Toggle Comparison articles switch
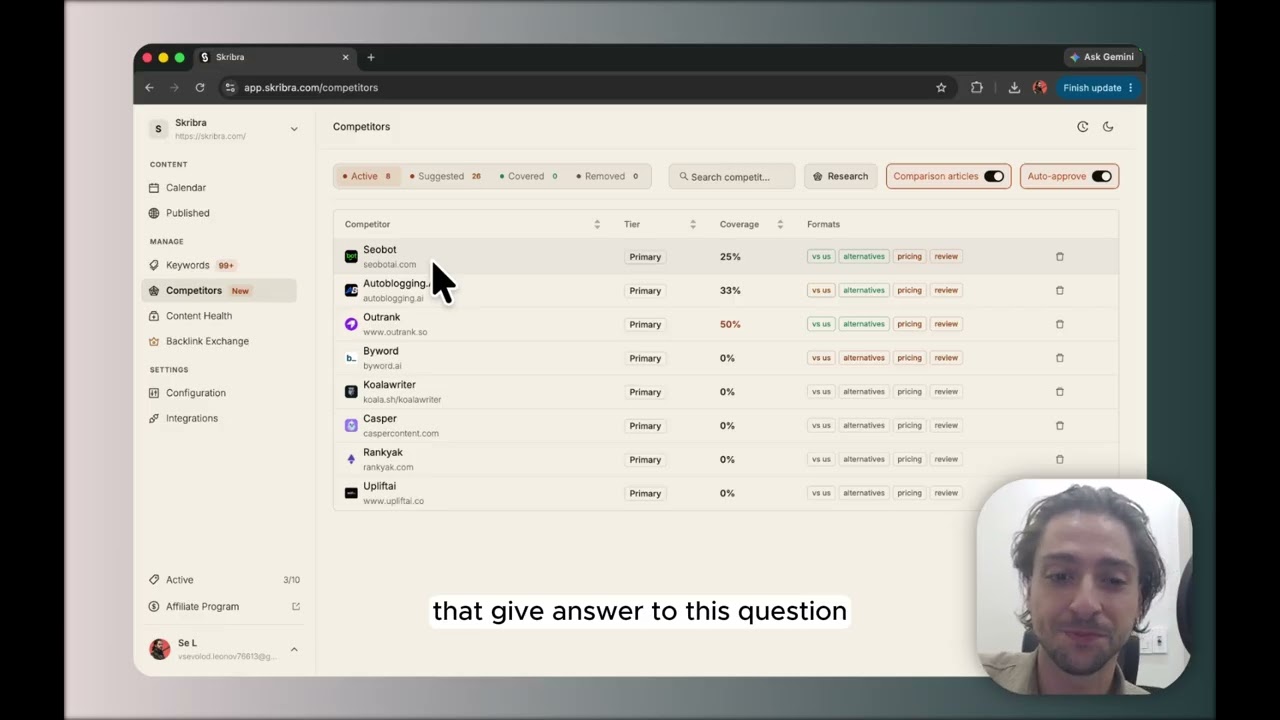The image size is (1280, 720). tap(994, 177)
